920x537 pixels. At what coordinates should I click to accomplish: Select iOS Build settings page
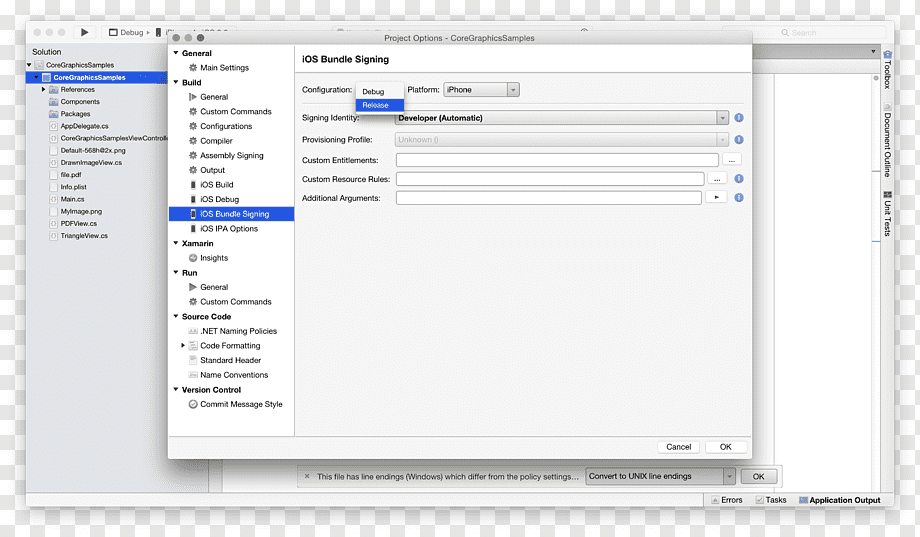point(217,184)
